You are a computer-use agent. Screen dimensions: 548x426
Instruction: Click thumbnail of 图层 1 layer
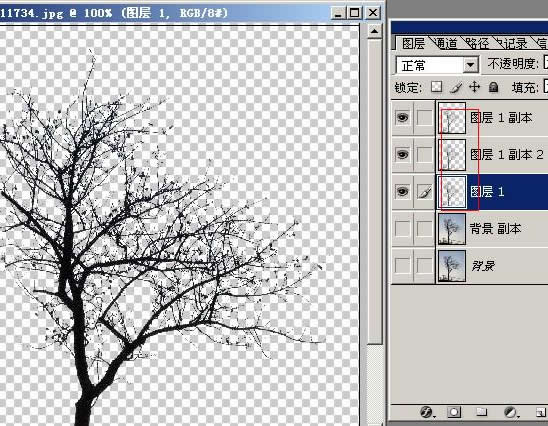(452, 192)
